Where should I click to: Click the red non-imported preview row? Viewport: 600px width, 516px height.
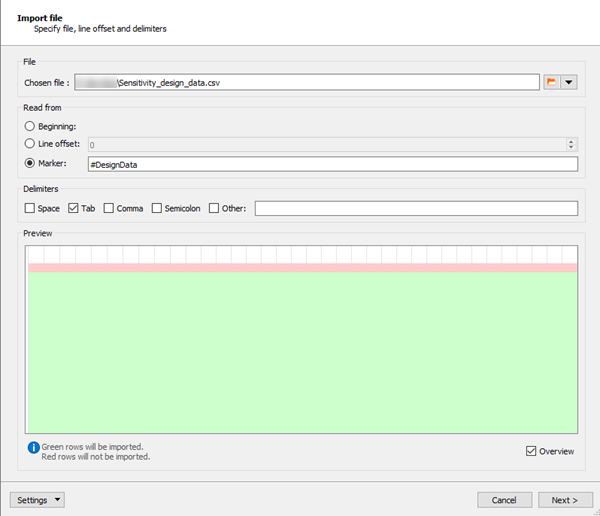(x=303, y=268)
